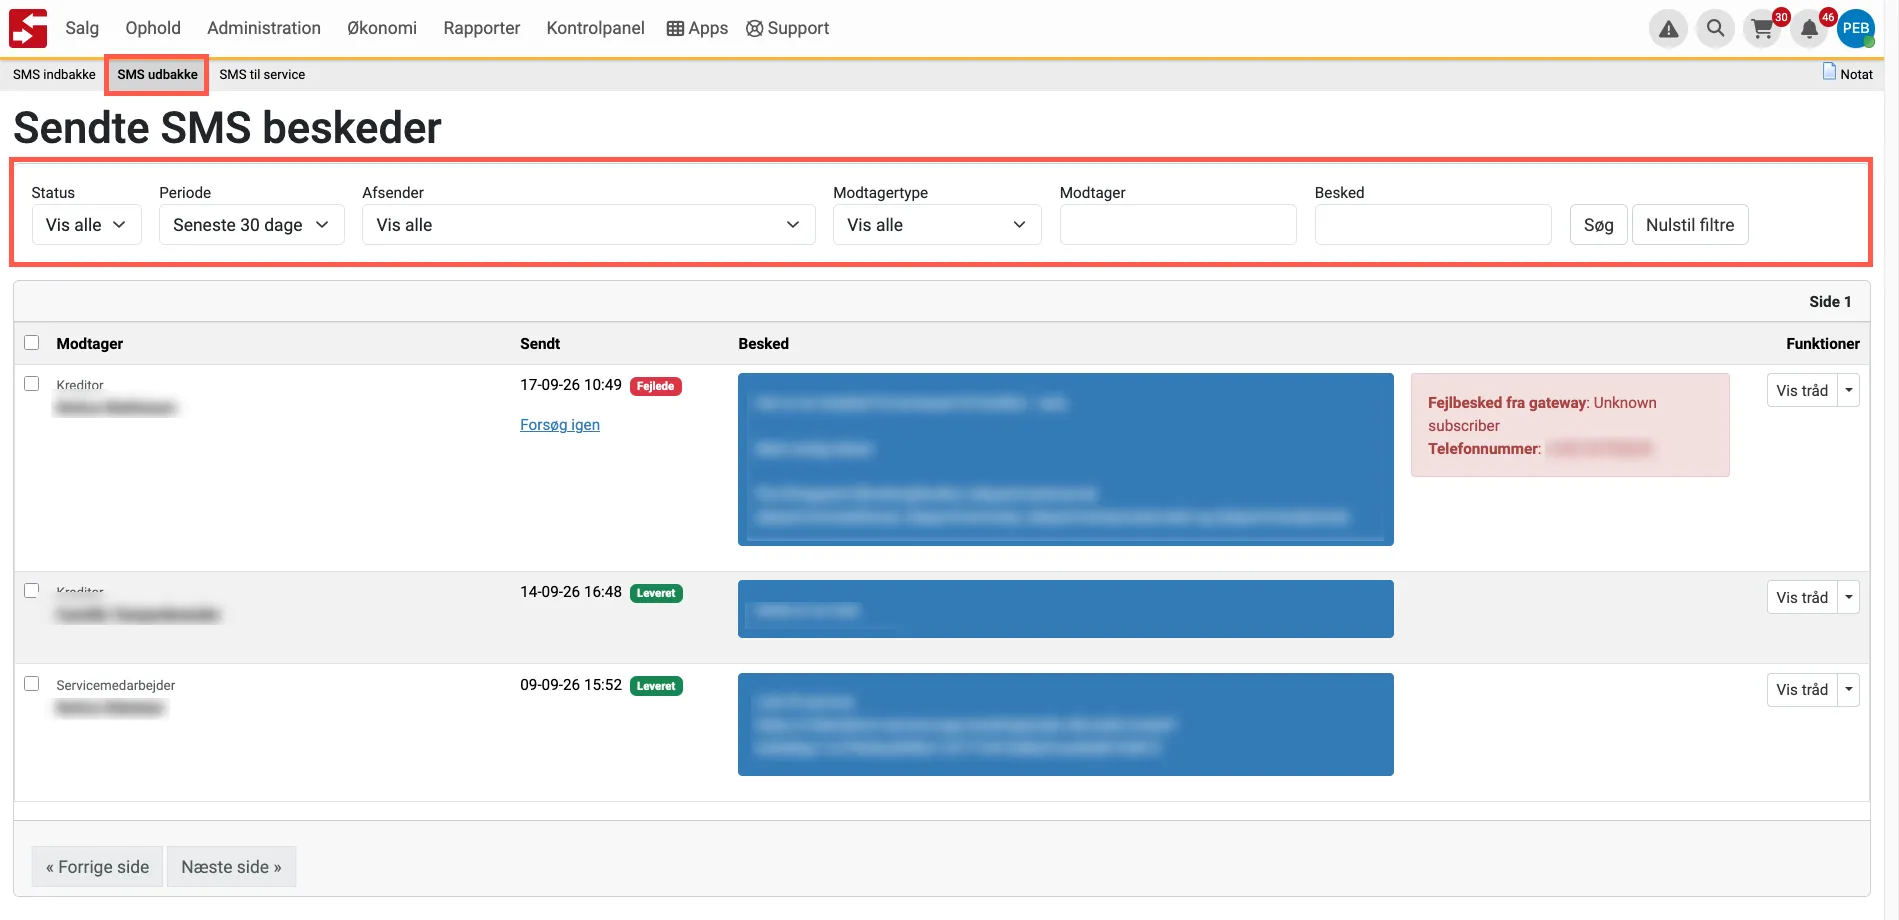This screenshot has height=920, width=1899.
Task: Open the PEB user avatar
Action: pyautogui.click(x=1856, y=29)
